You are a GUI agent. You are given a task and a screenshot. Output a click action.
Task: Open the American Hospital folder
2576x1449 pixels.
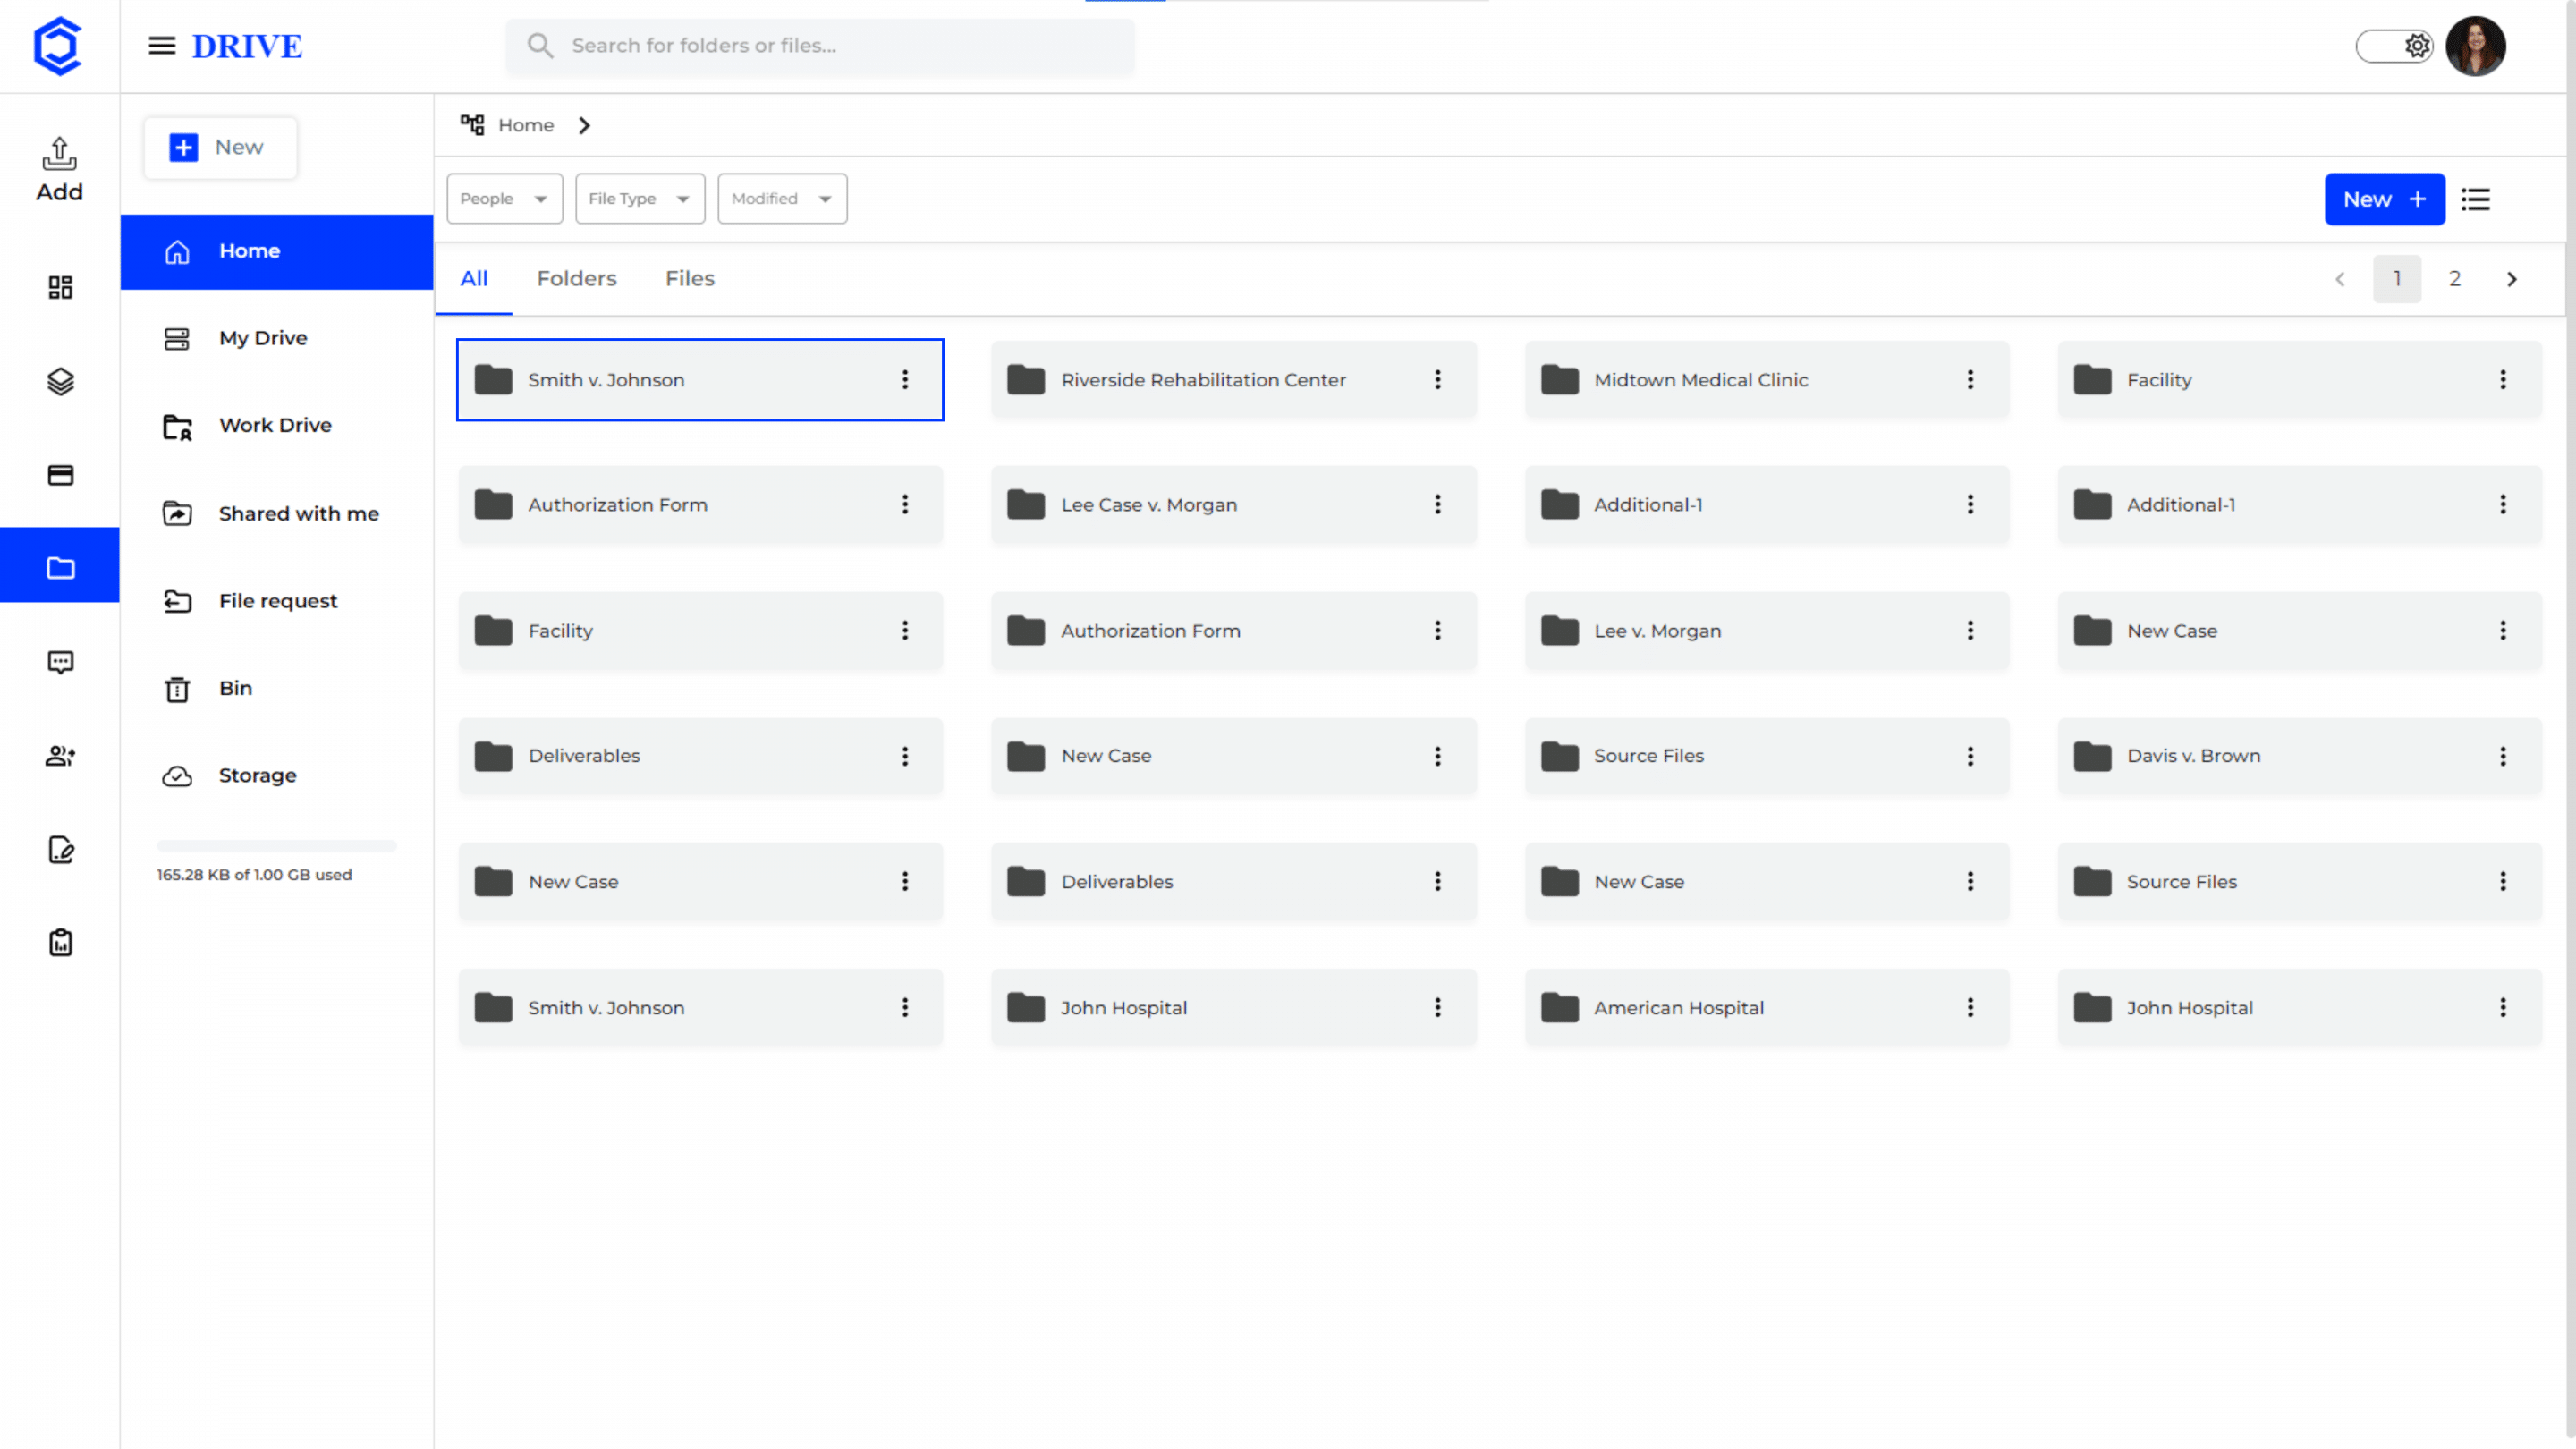1766,1008
